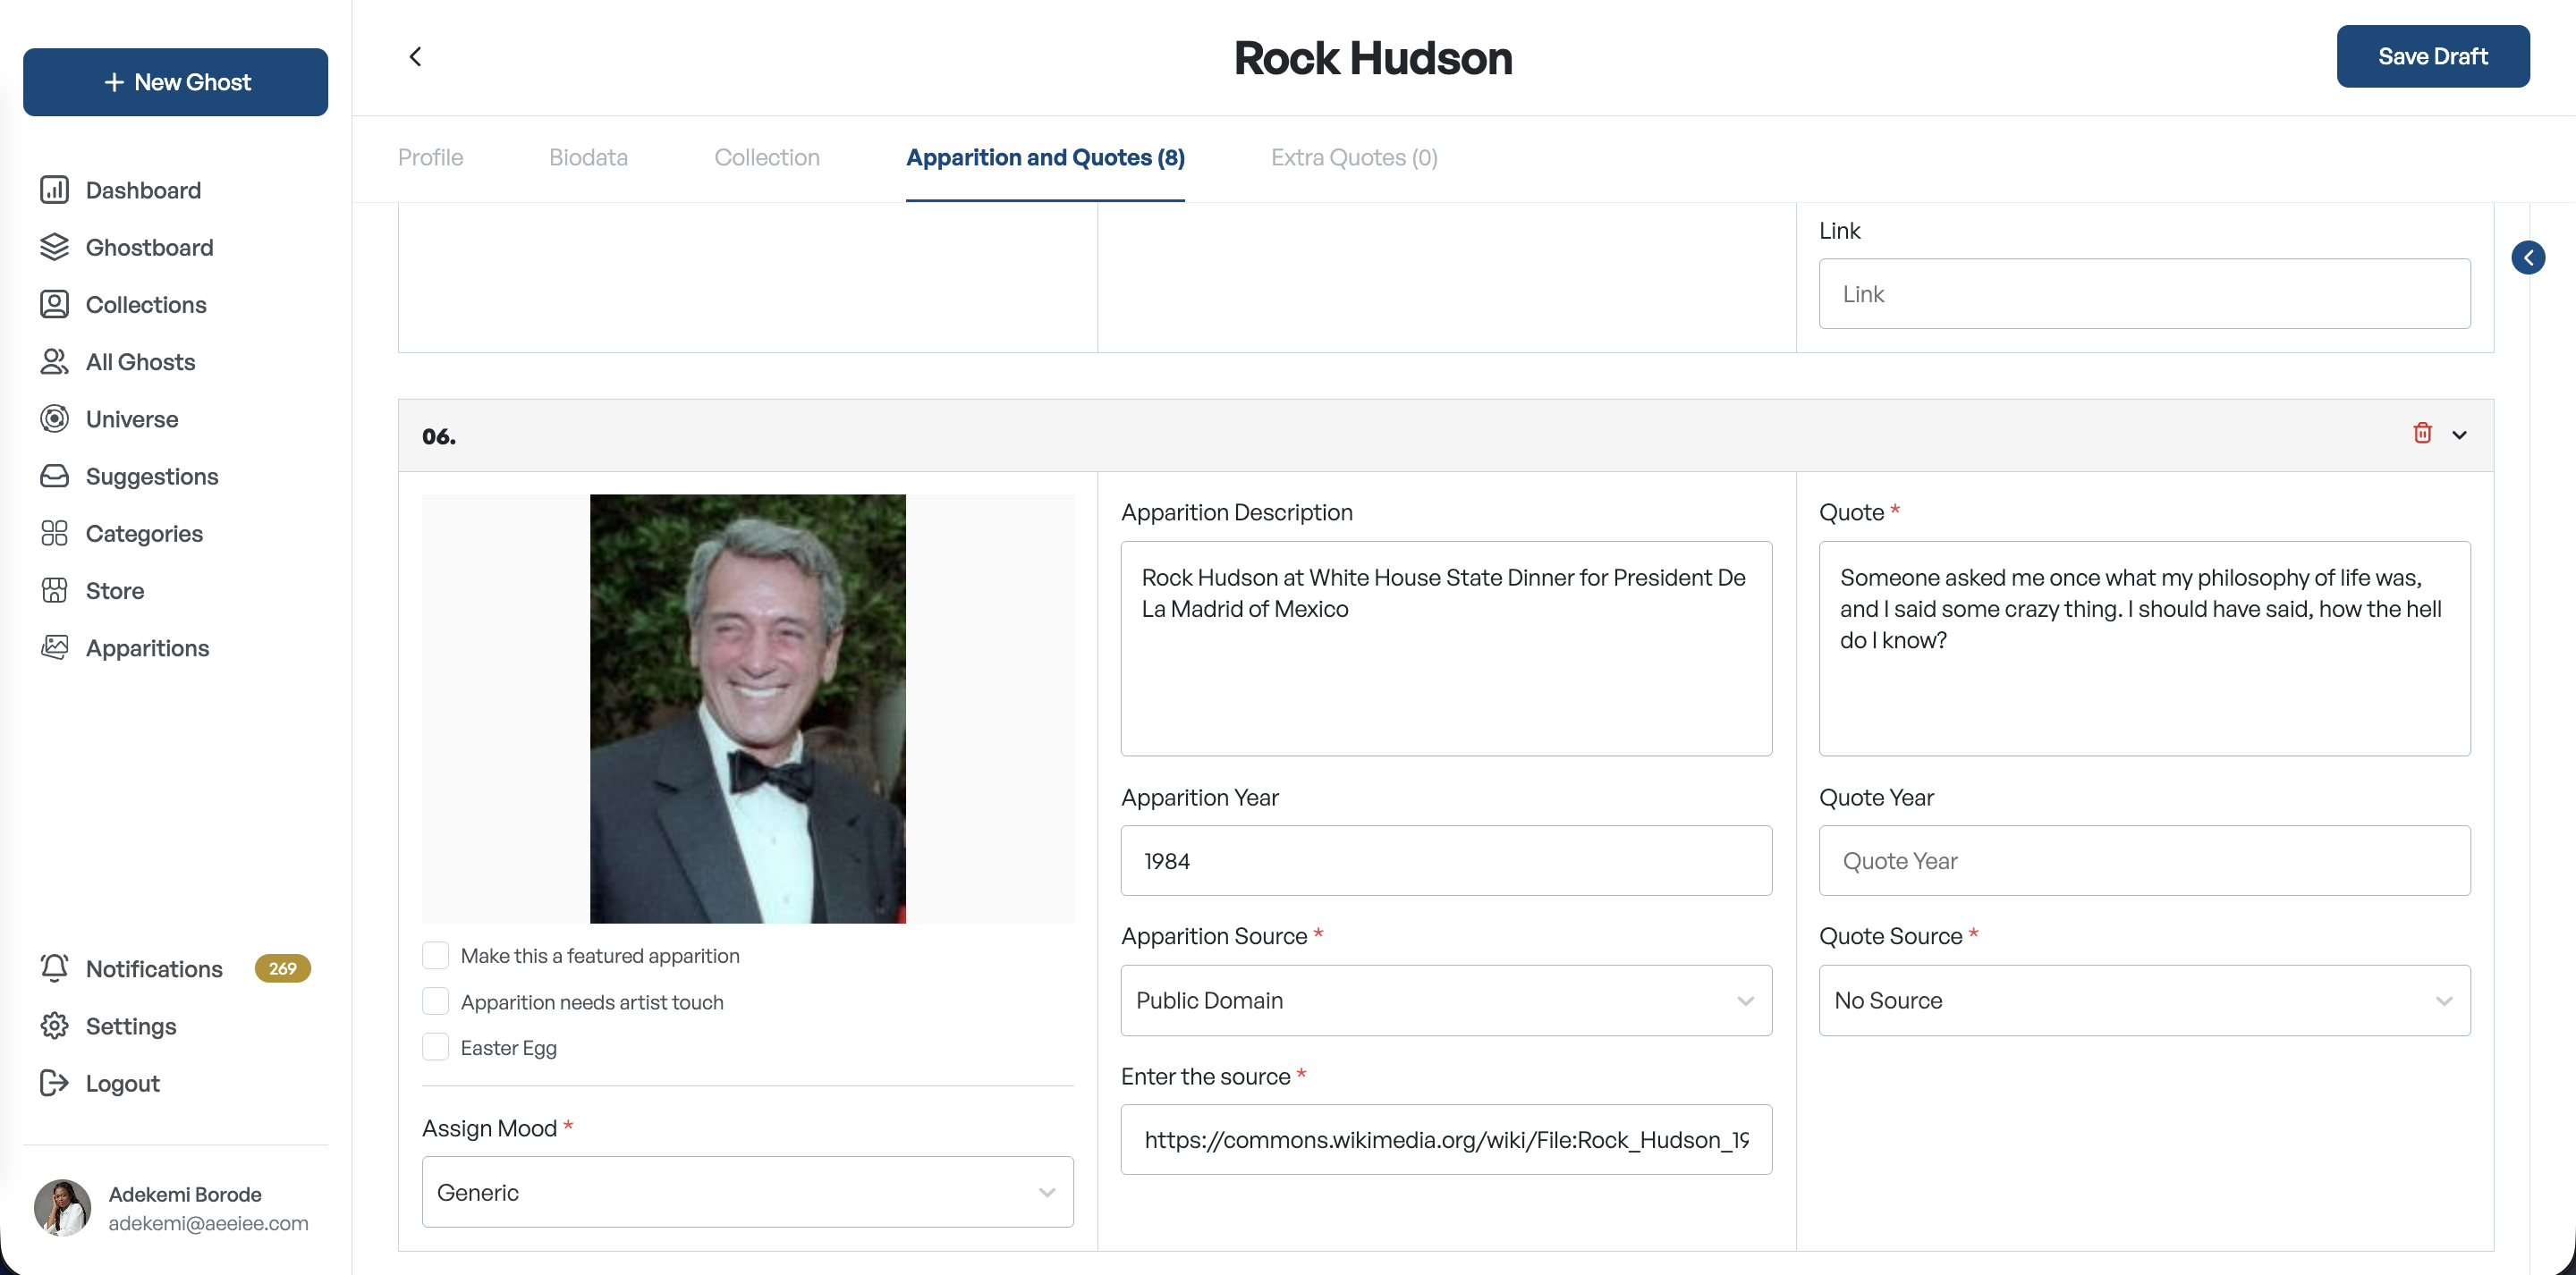Collapse section 06 with the chevron
2576x1275 pixels.
click(x=2460, y=434)
